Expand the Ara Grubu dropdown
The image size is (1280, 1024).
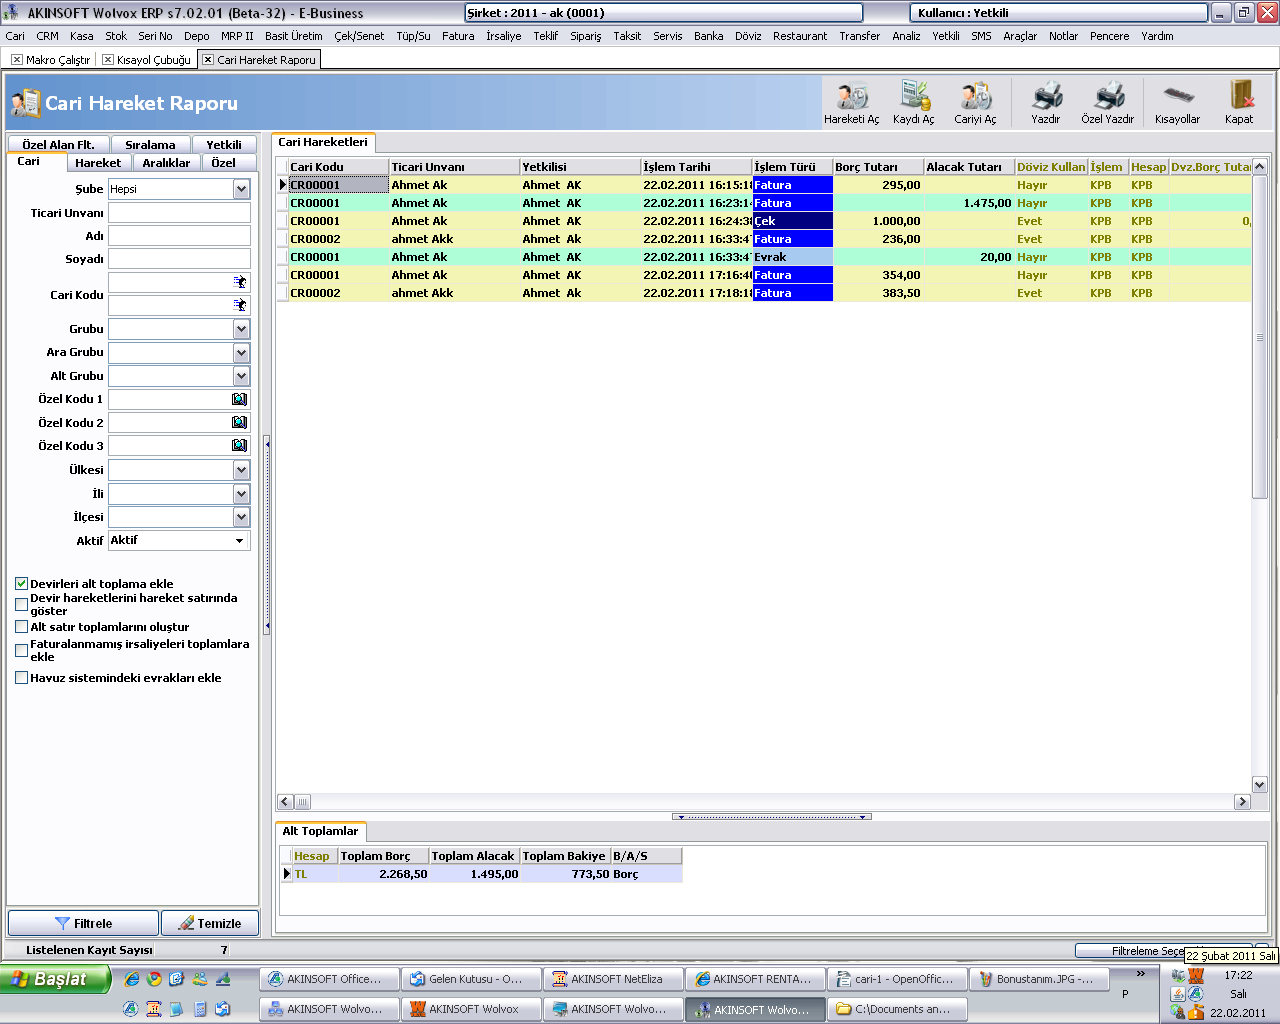click(x=241, y=352)
